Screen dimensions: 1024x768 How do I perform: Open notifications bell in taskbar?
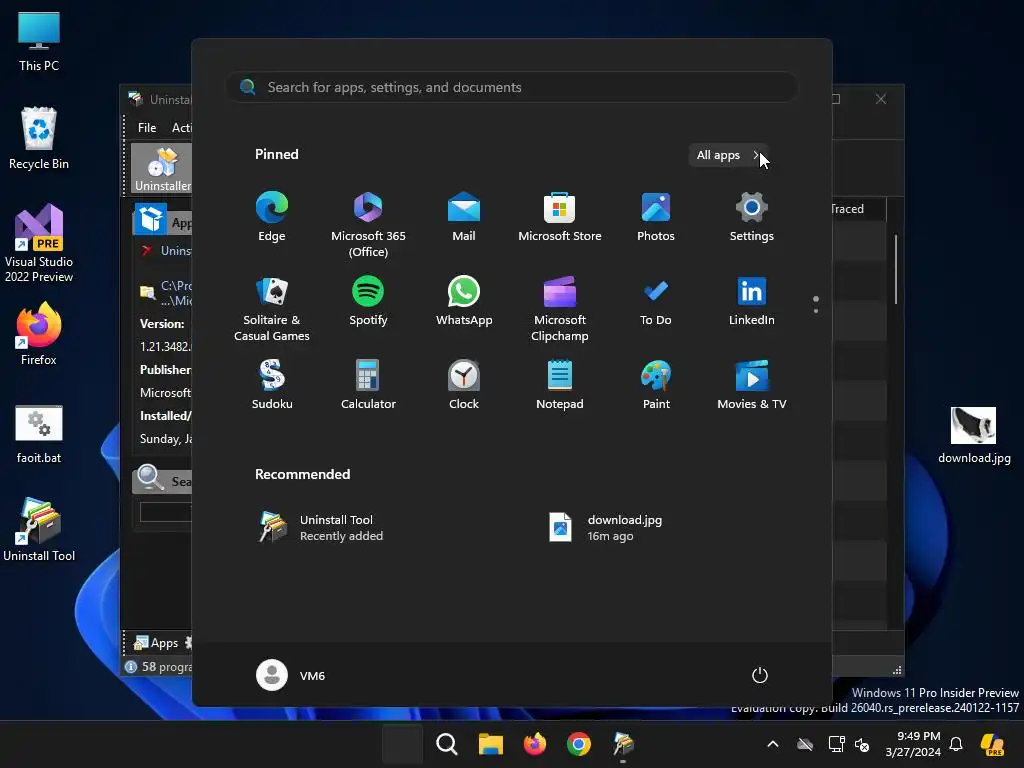point(956,744)
